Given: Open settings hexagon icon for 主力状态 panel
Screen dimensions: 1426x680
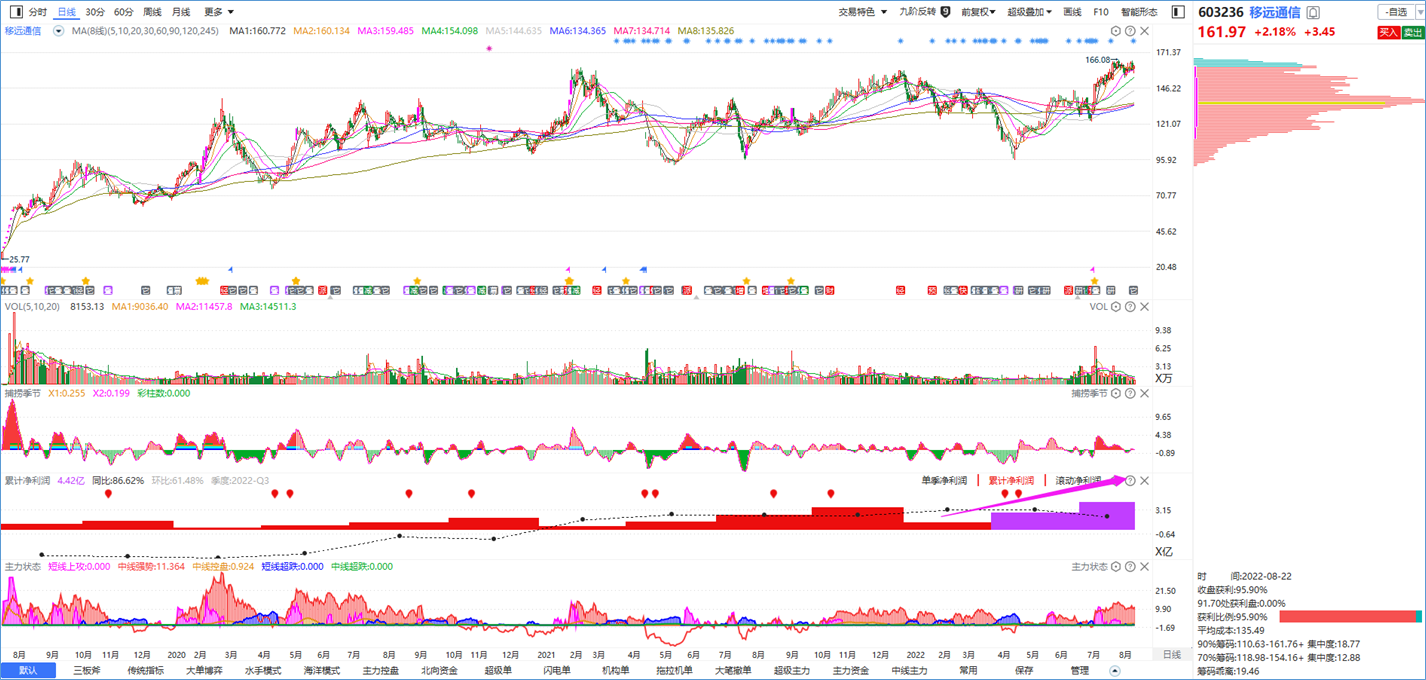Looking at the screenshot, I should pos(1116,567).
